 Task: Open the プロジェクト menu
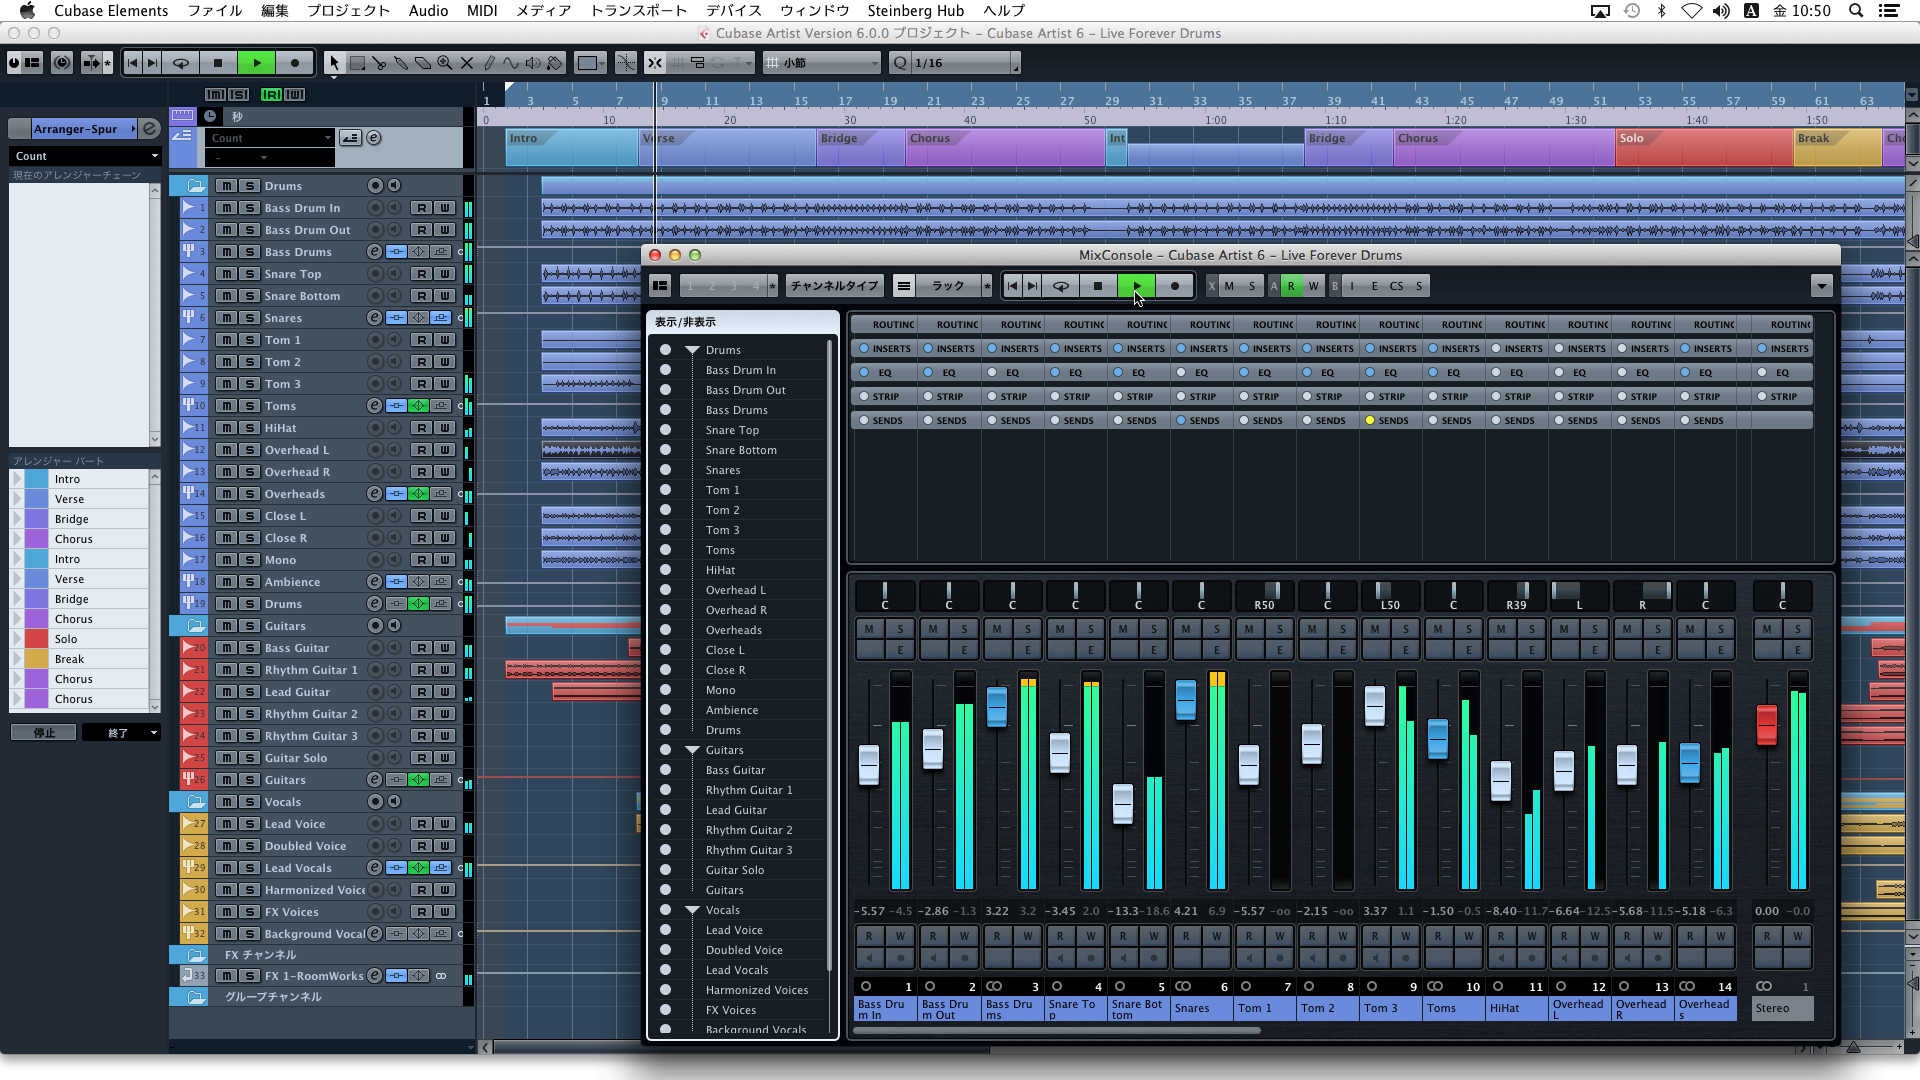(348, 11)
